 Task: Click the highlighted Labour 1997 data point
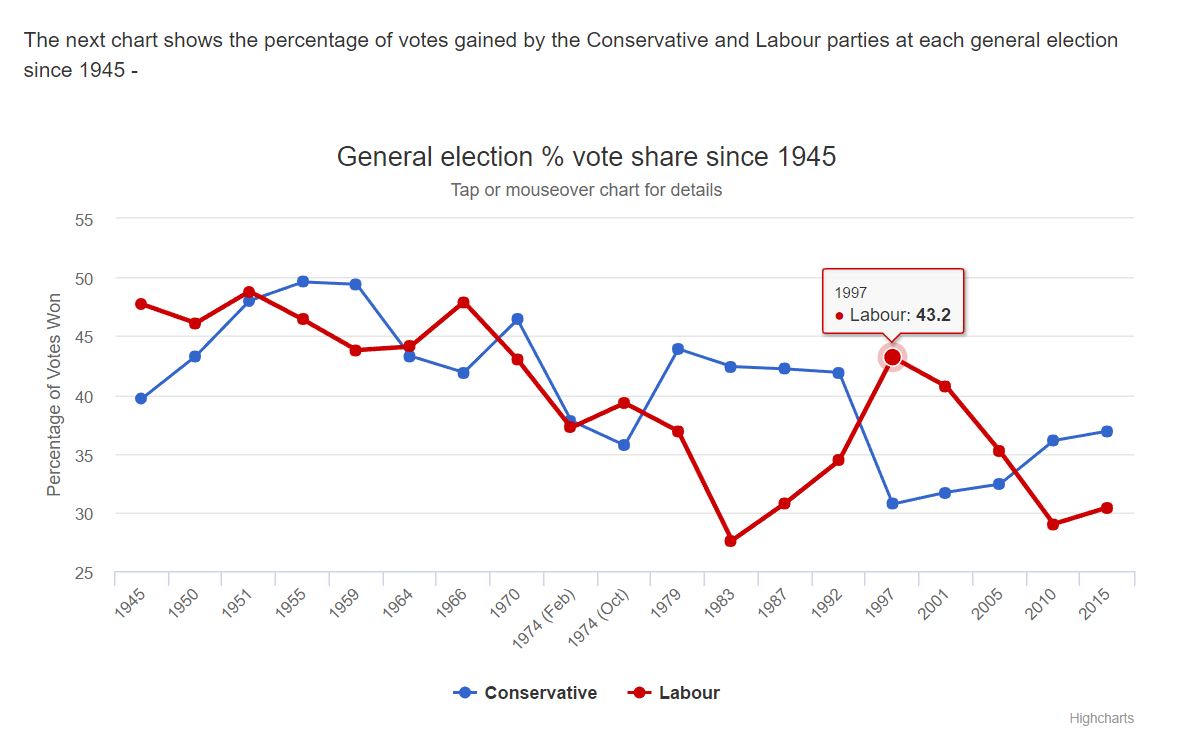[x=892, y=357]
